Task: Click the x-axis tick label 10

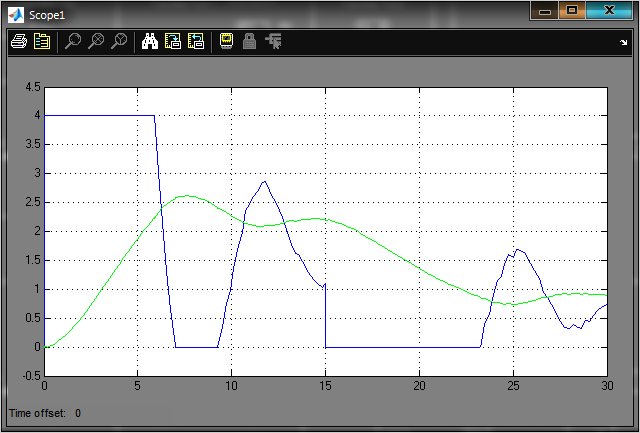Action: pyautogui.click(x=231, y=386)
